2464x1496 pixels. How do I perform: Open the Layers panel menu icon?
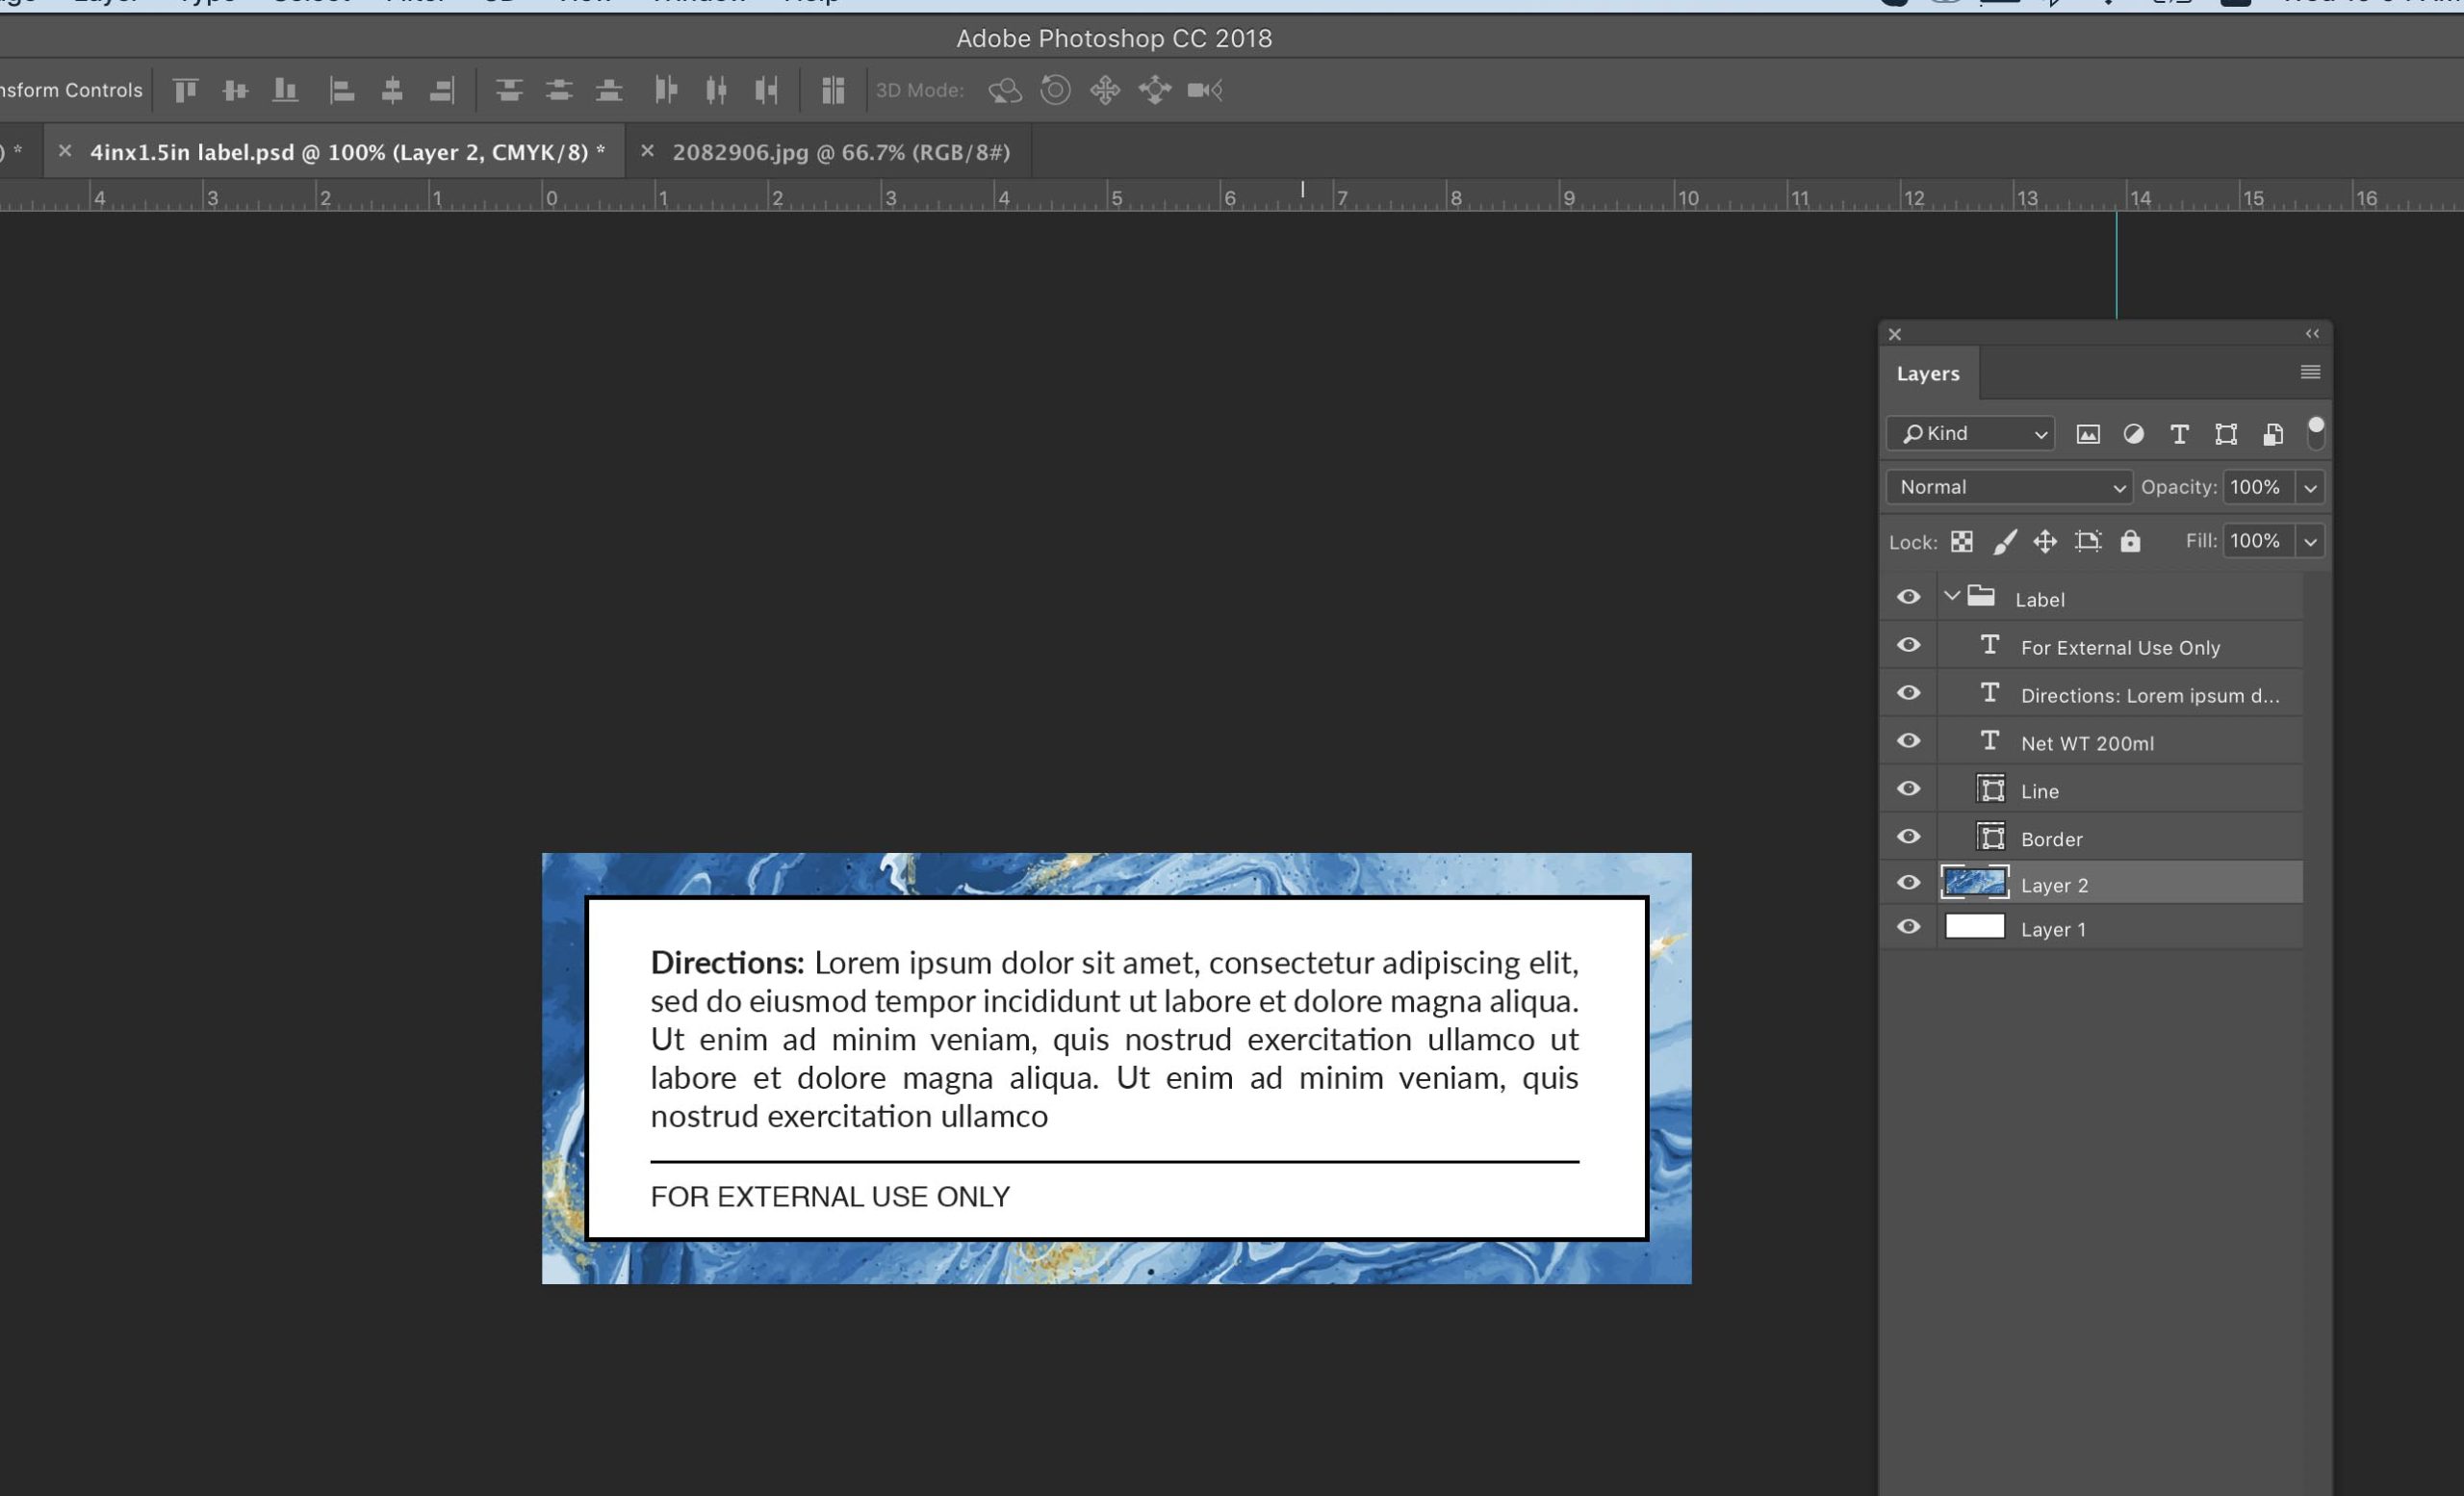(x=2309, y=373)
